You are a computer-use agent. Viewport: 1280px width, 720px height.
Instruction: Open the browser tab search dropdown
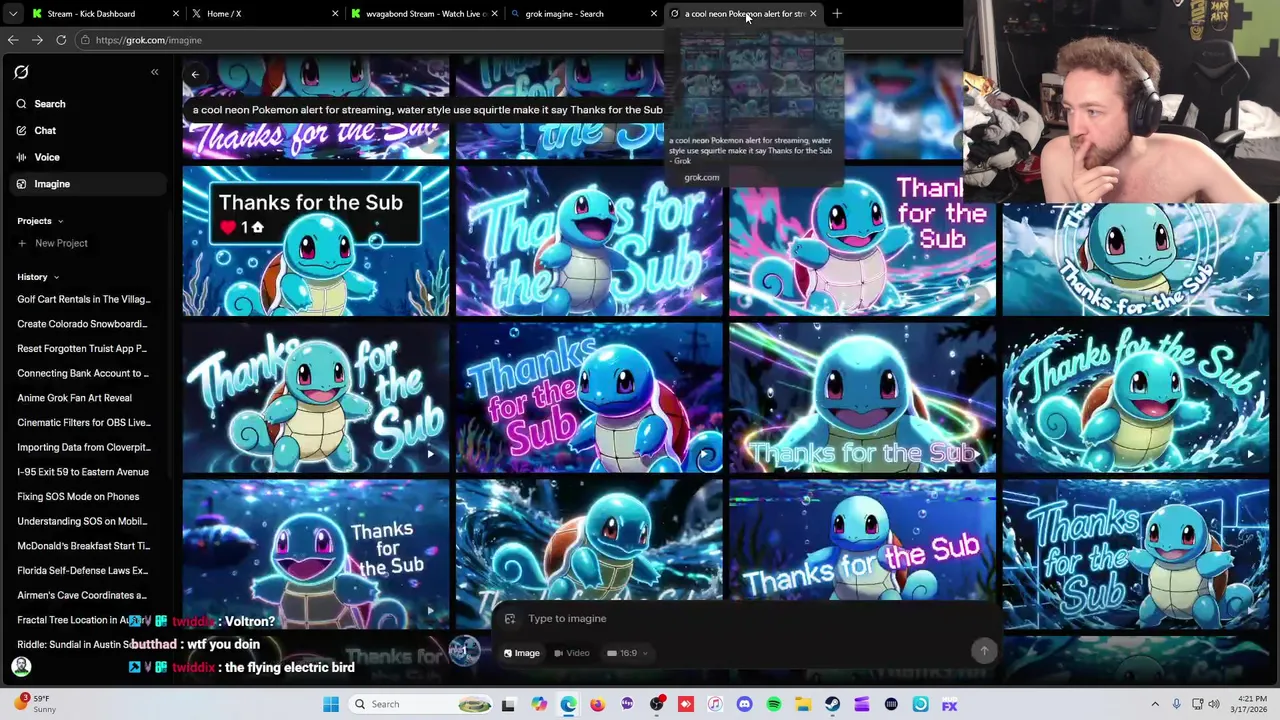tap(13, 14)
